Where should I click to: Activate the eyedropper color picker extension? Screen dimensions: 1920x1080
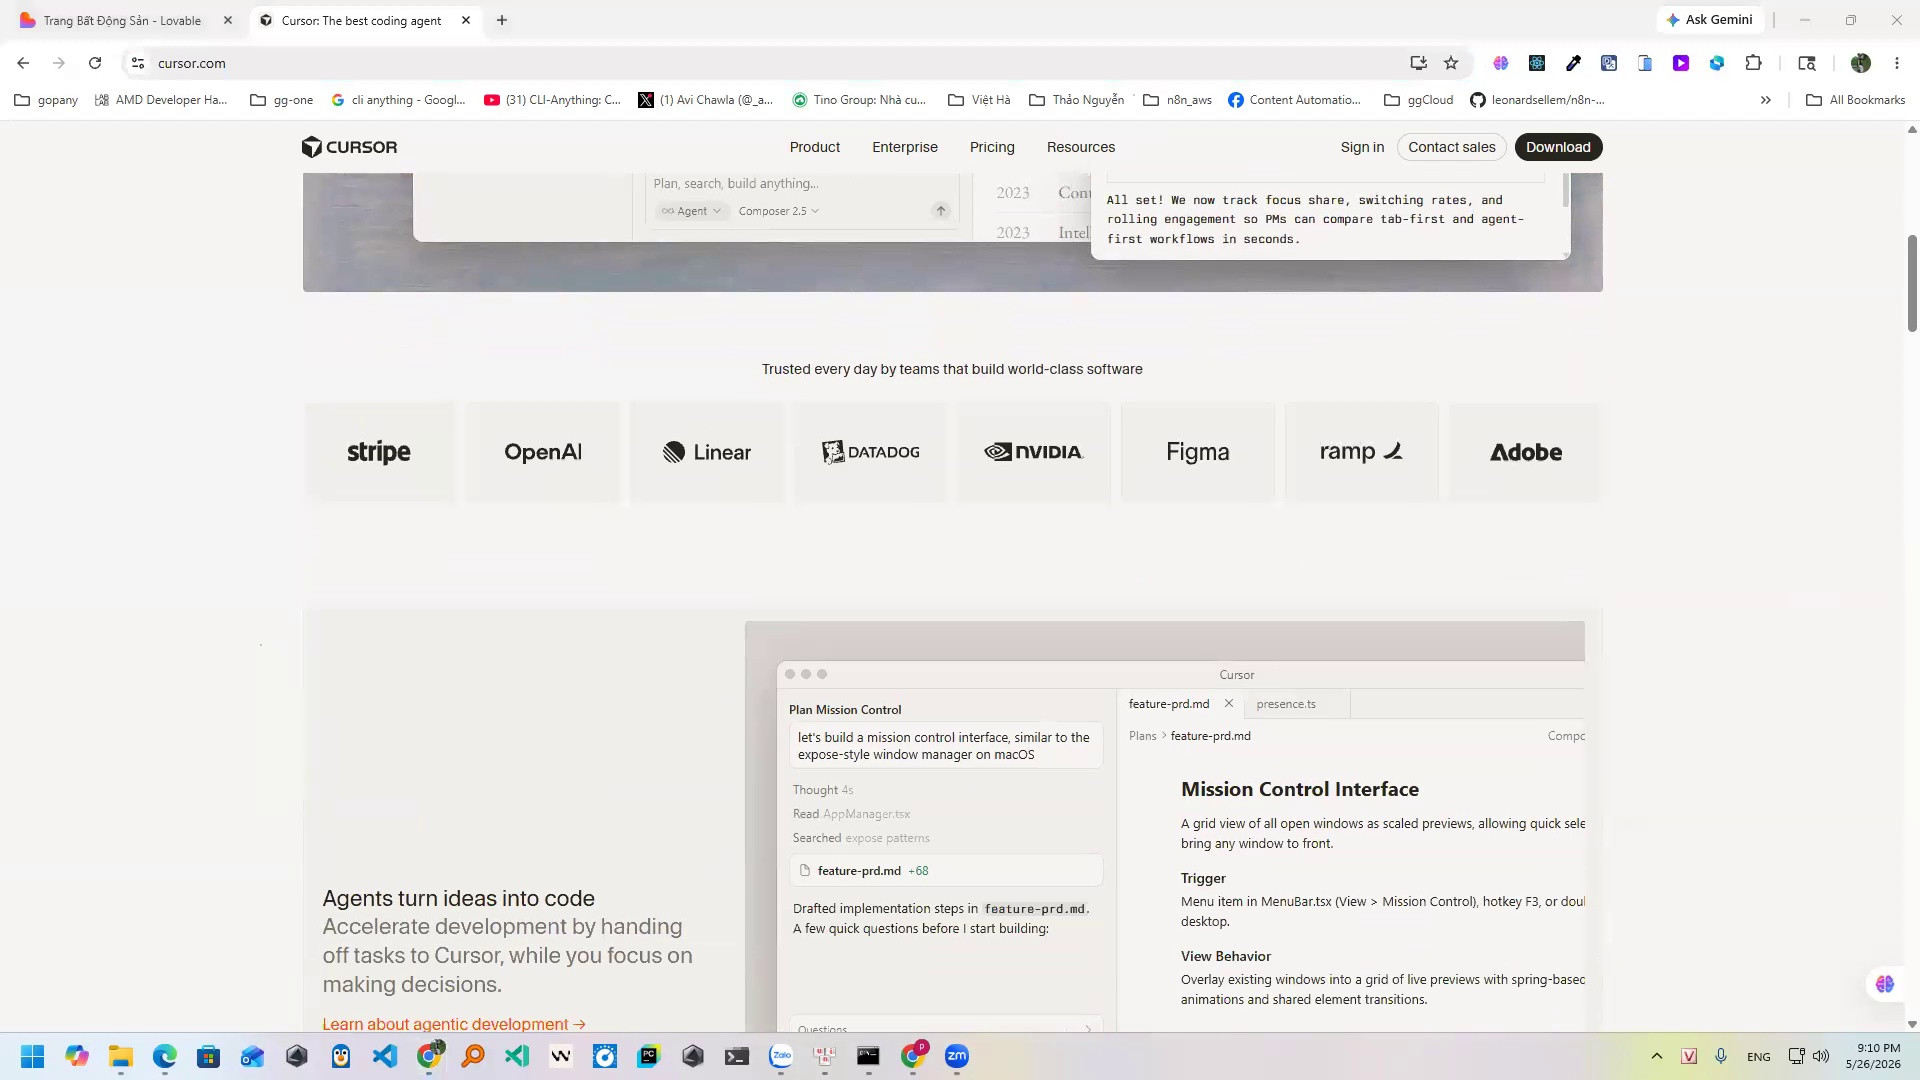[x=1573, y=63]
